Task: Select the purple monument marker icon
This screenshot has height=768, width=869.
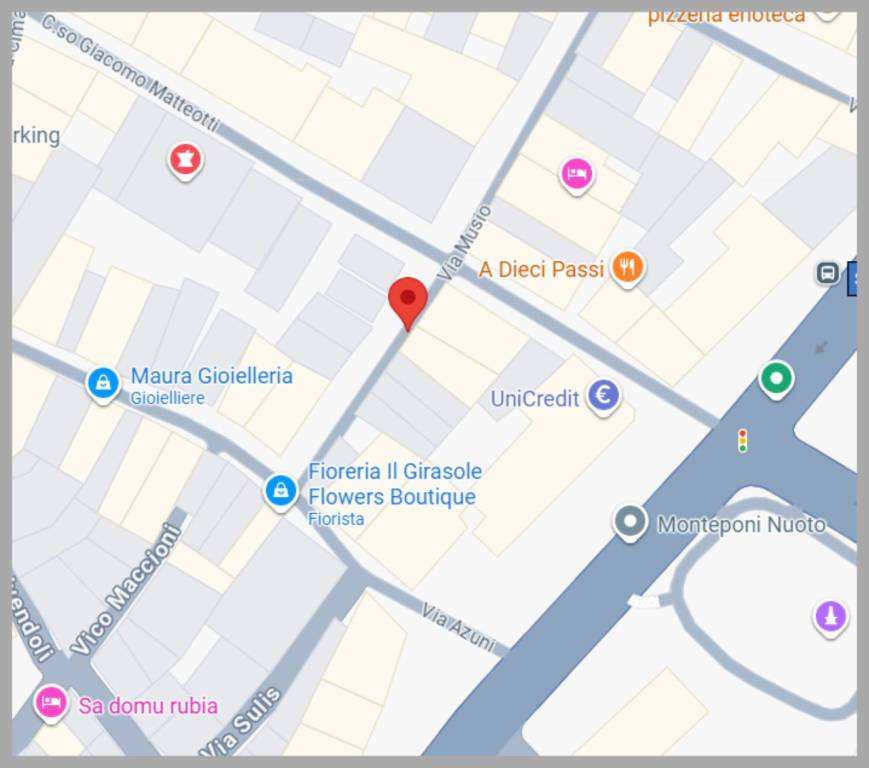Action: click(830, 618)
